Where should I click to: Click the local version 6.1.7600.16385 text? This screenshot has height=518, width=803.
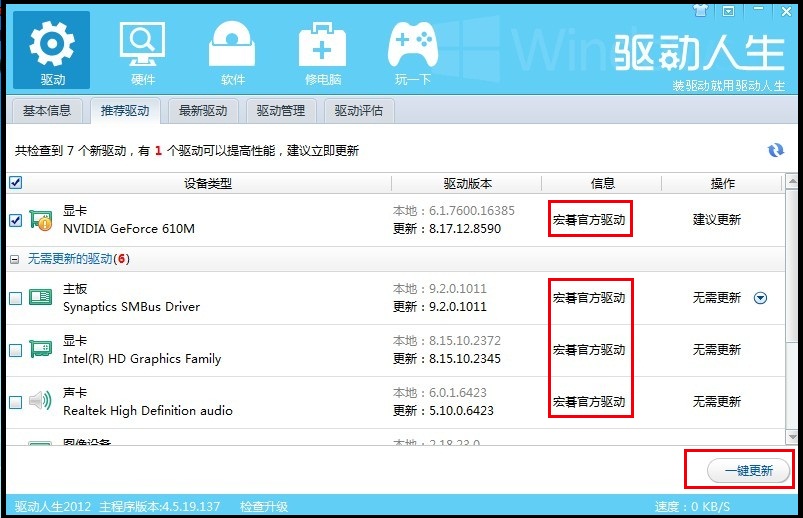coord(472,211)
